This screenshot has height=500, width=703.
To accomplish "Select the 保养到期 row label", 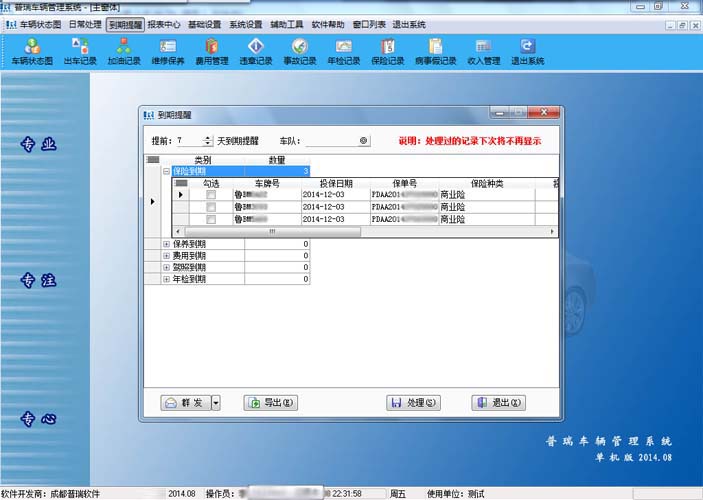I will point(189,244).
